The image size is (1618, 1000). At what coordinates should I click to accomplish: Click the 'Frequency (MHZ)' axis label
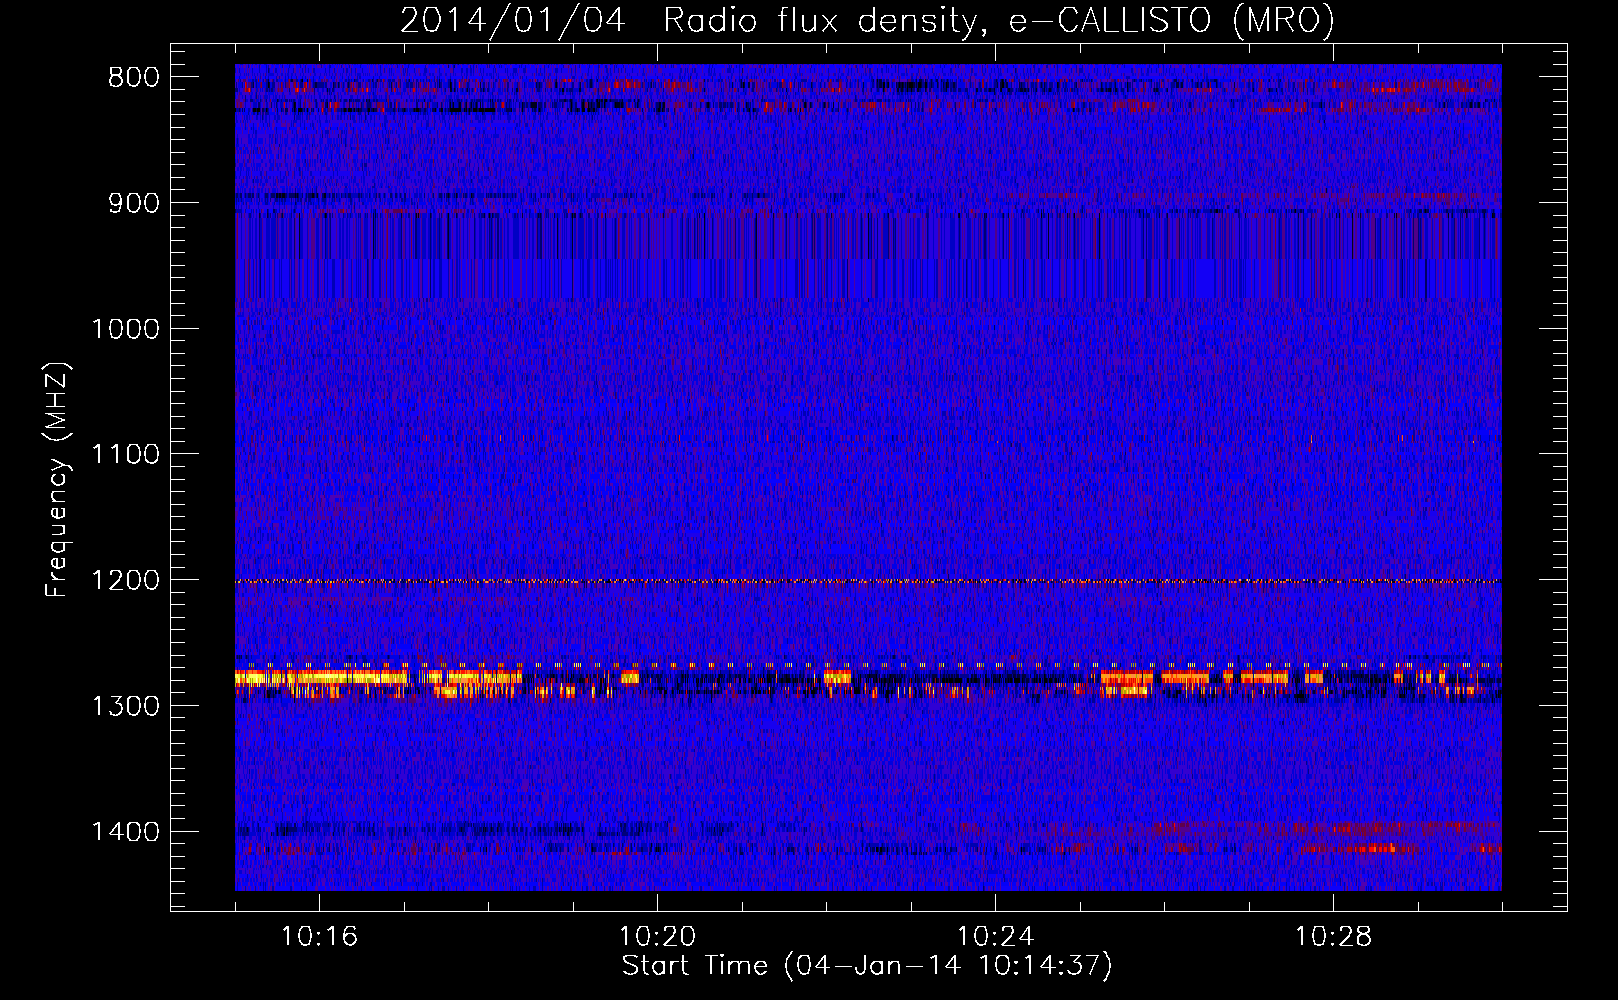(x=57, y=480)
